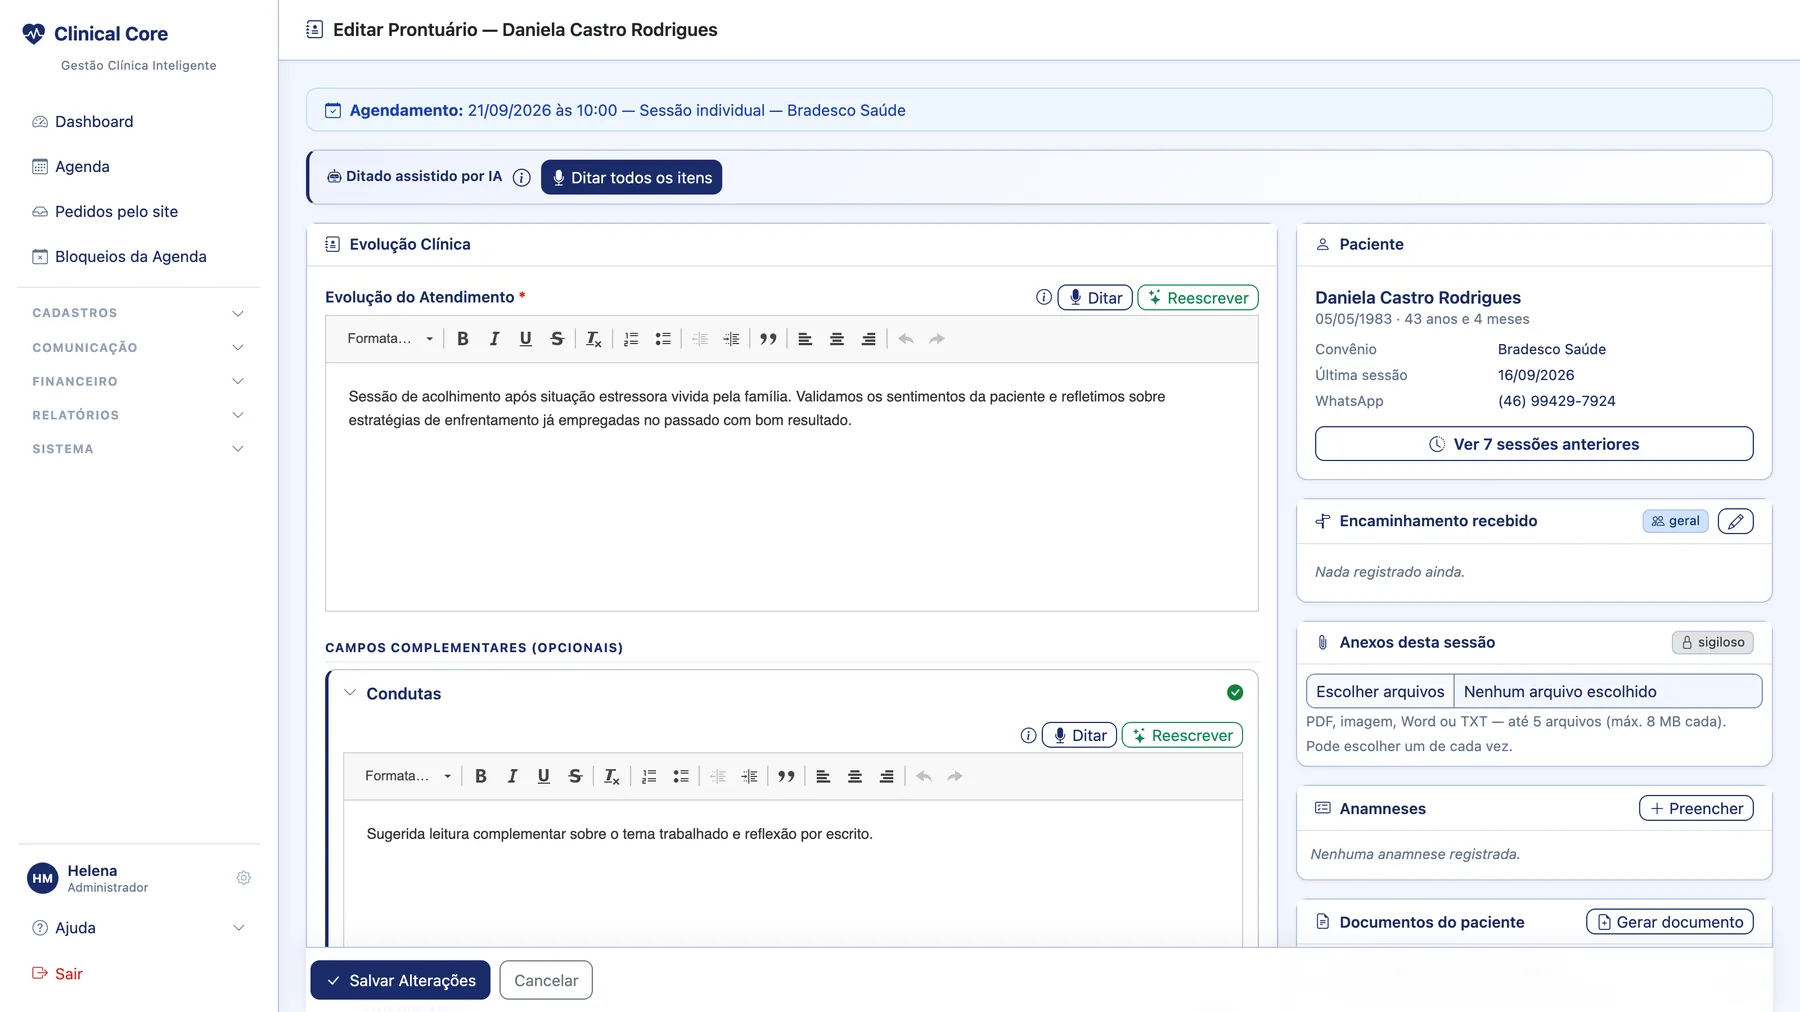
Task: Open info icon next to Condutas Ditar button
Action: tap(1028, 735)
